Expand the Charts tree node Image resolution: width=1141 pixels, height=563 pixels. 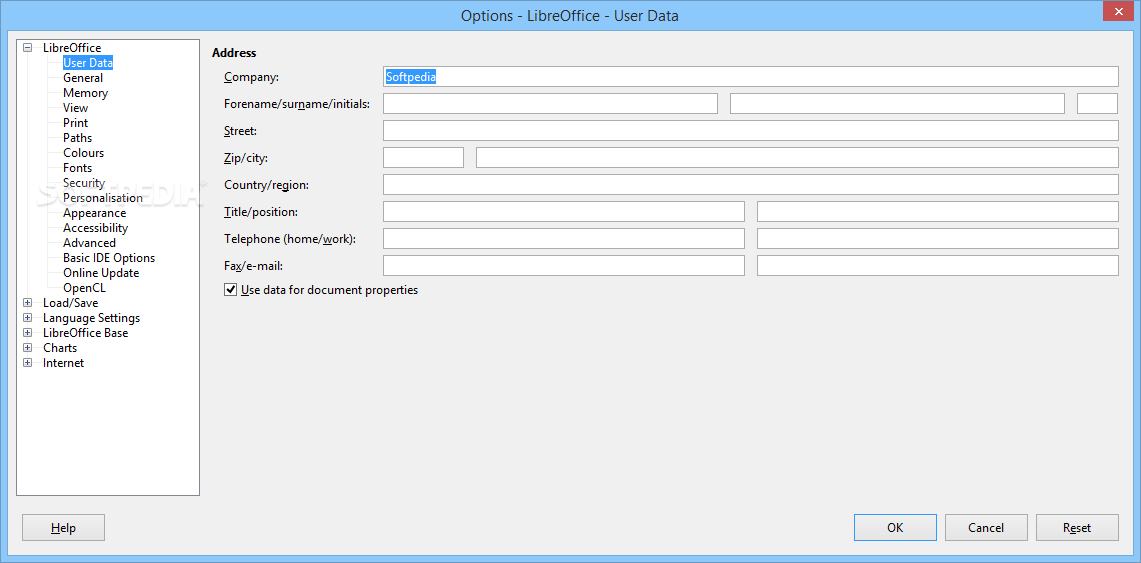click(28, 348)
